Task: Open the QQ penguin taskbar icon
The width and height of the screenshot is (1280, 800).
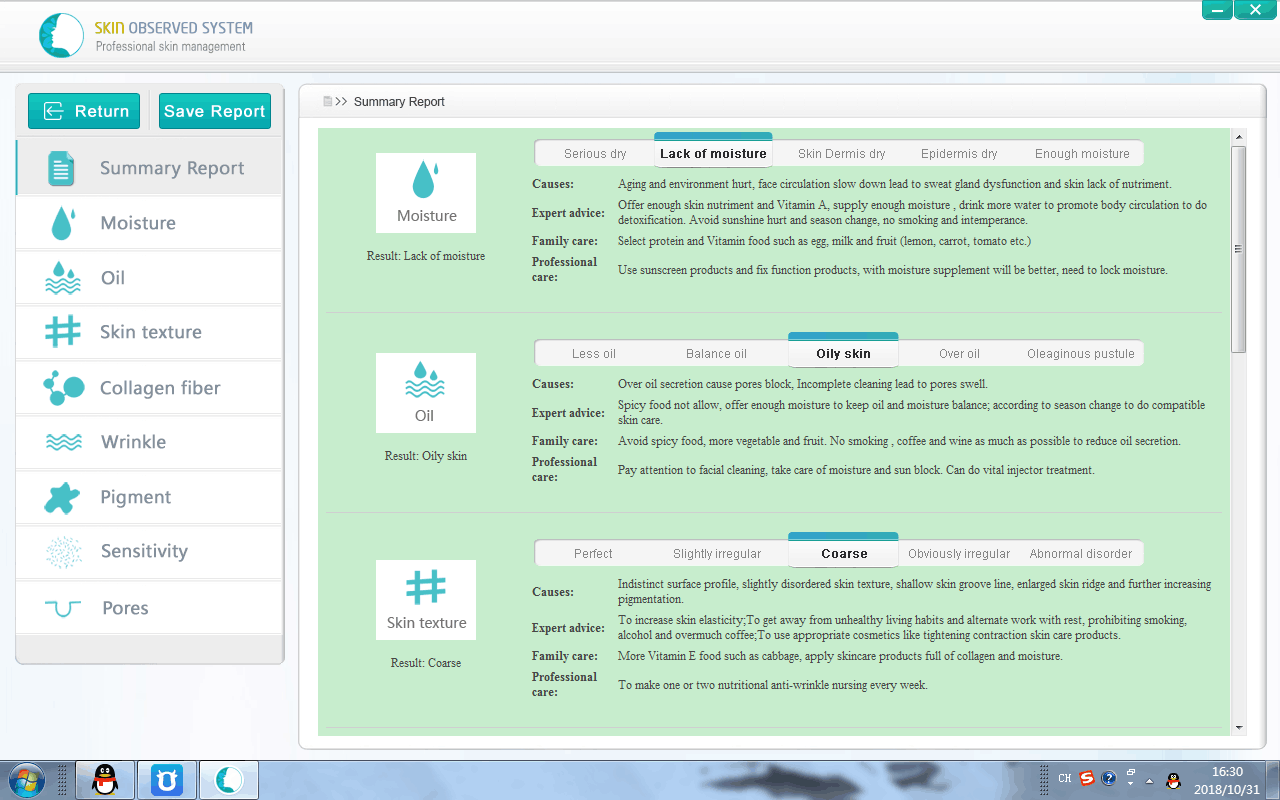Action: [x=105, y=779]
